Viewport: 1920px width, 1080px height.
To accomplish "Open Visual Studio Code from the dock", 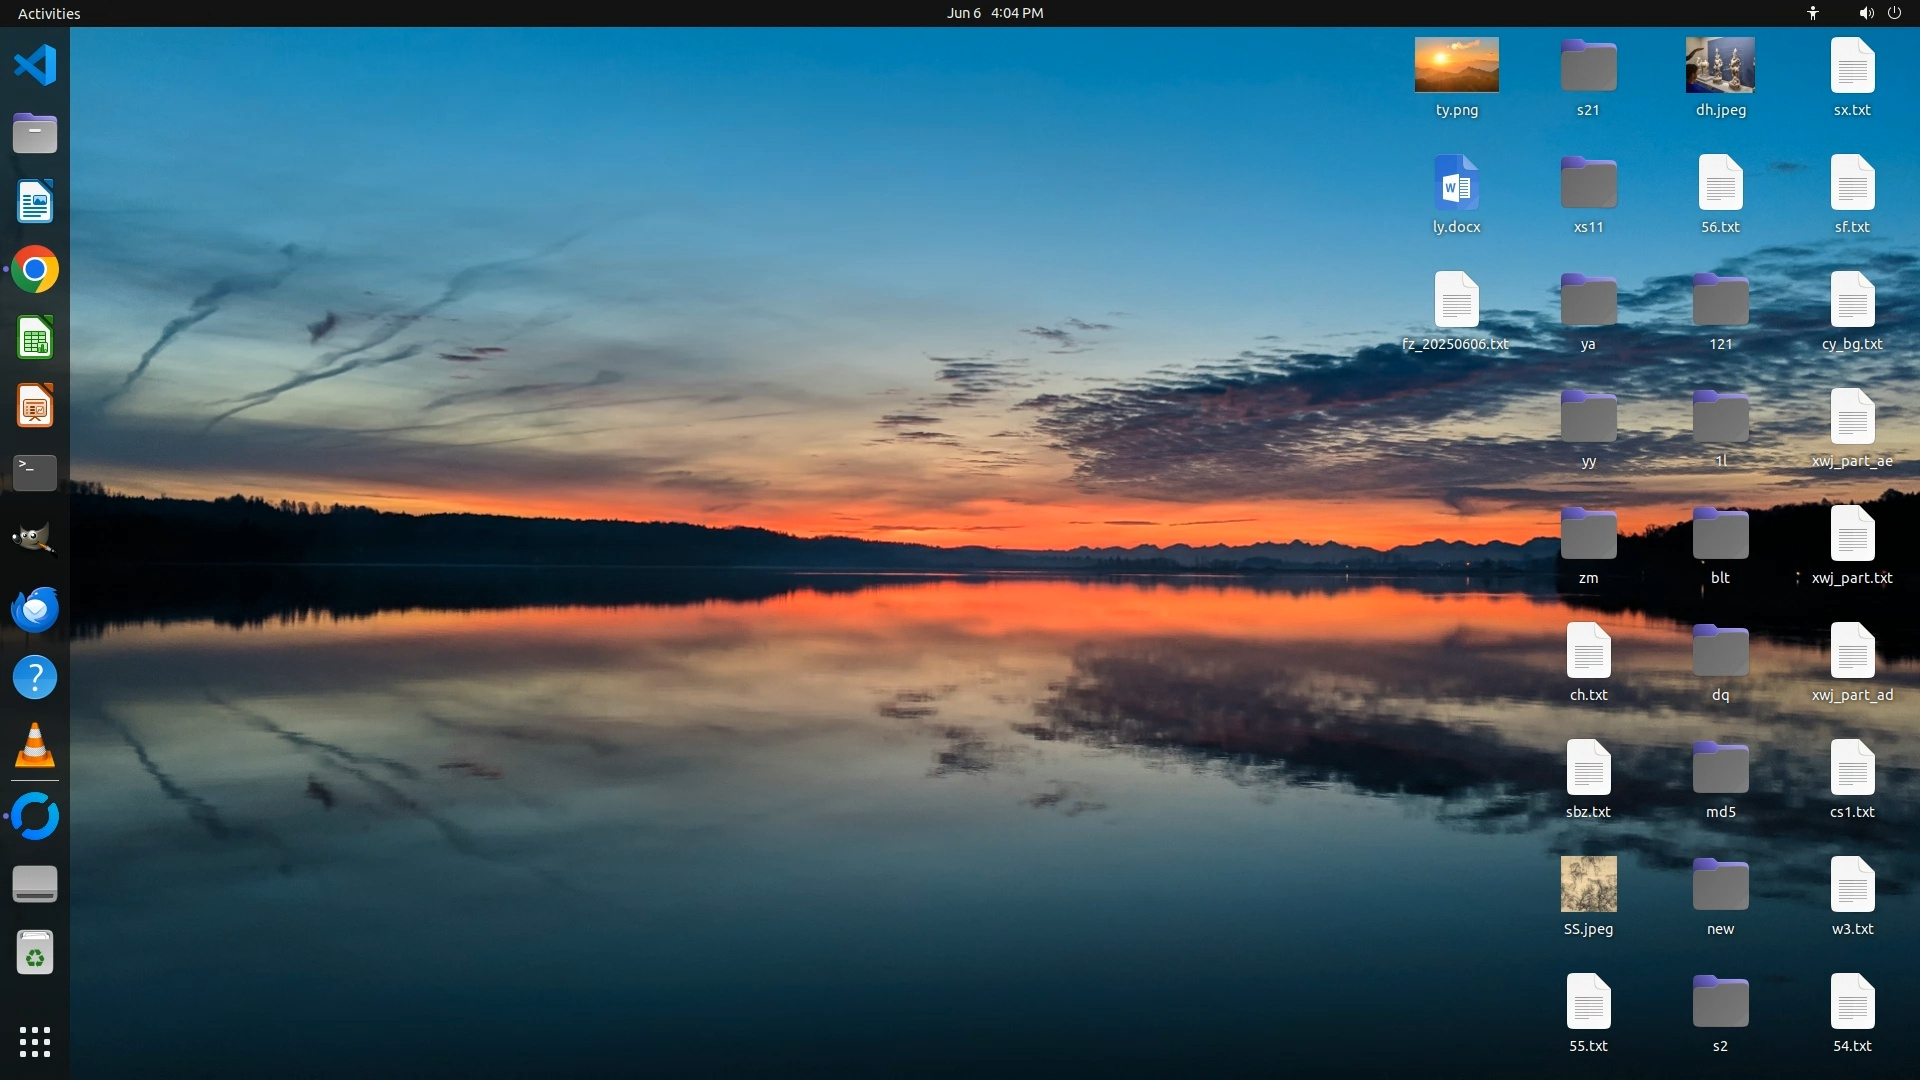I will click(35, 66).
